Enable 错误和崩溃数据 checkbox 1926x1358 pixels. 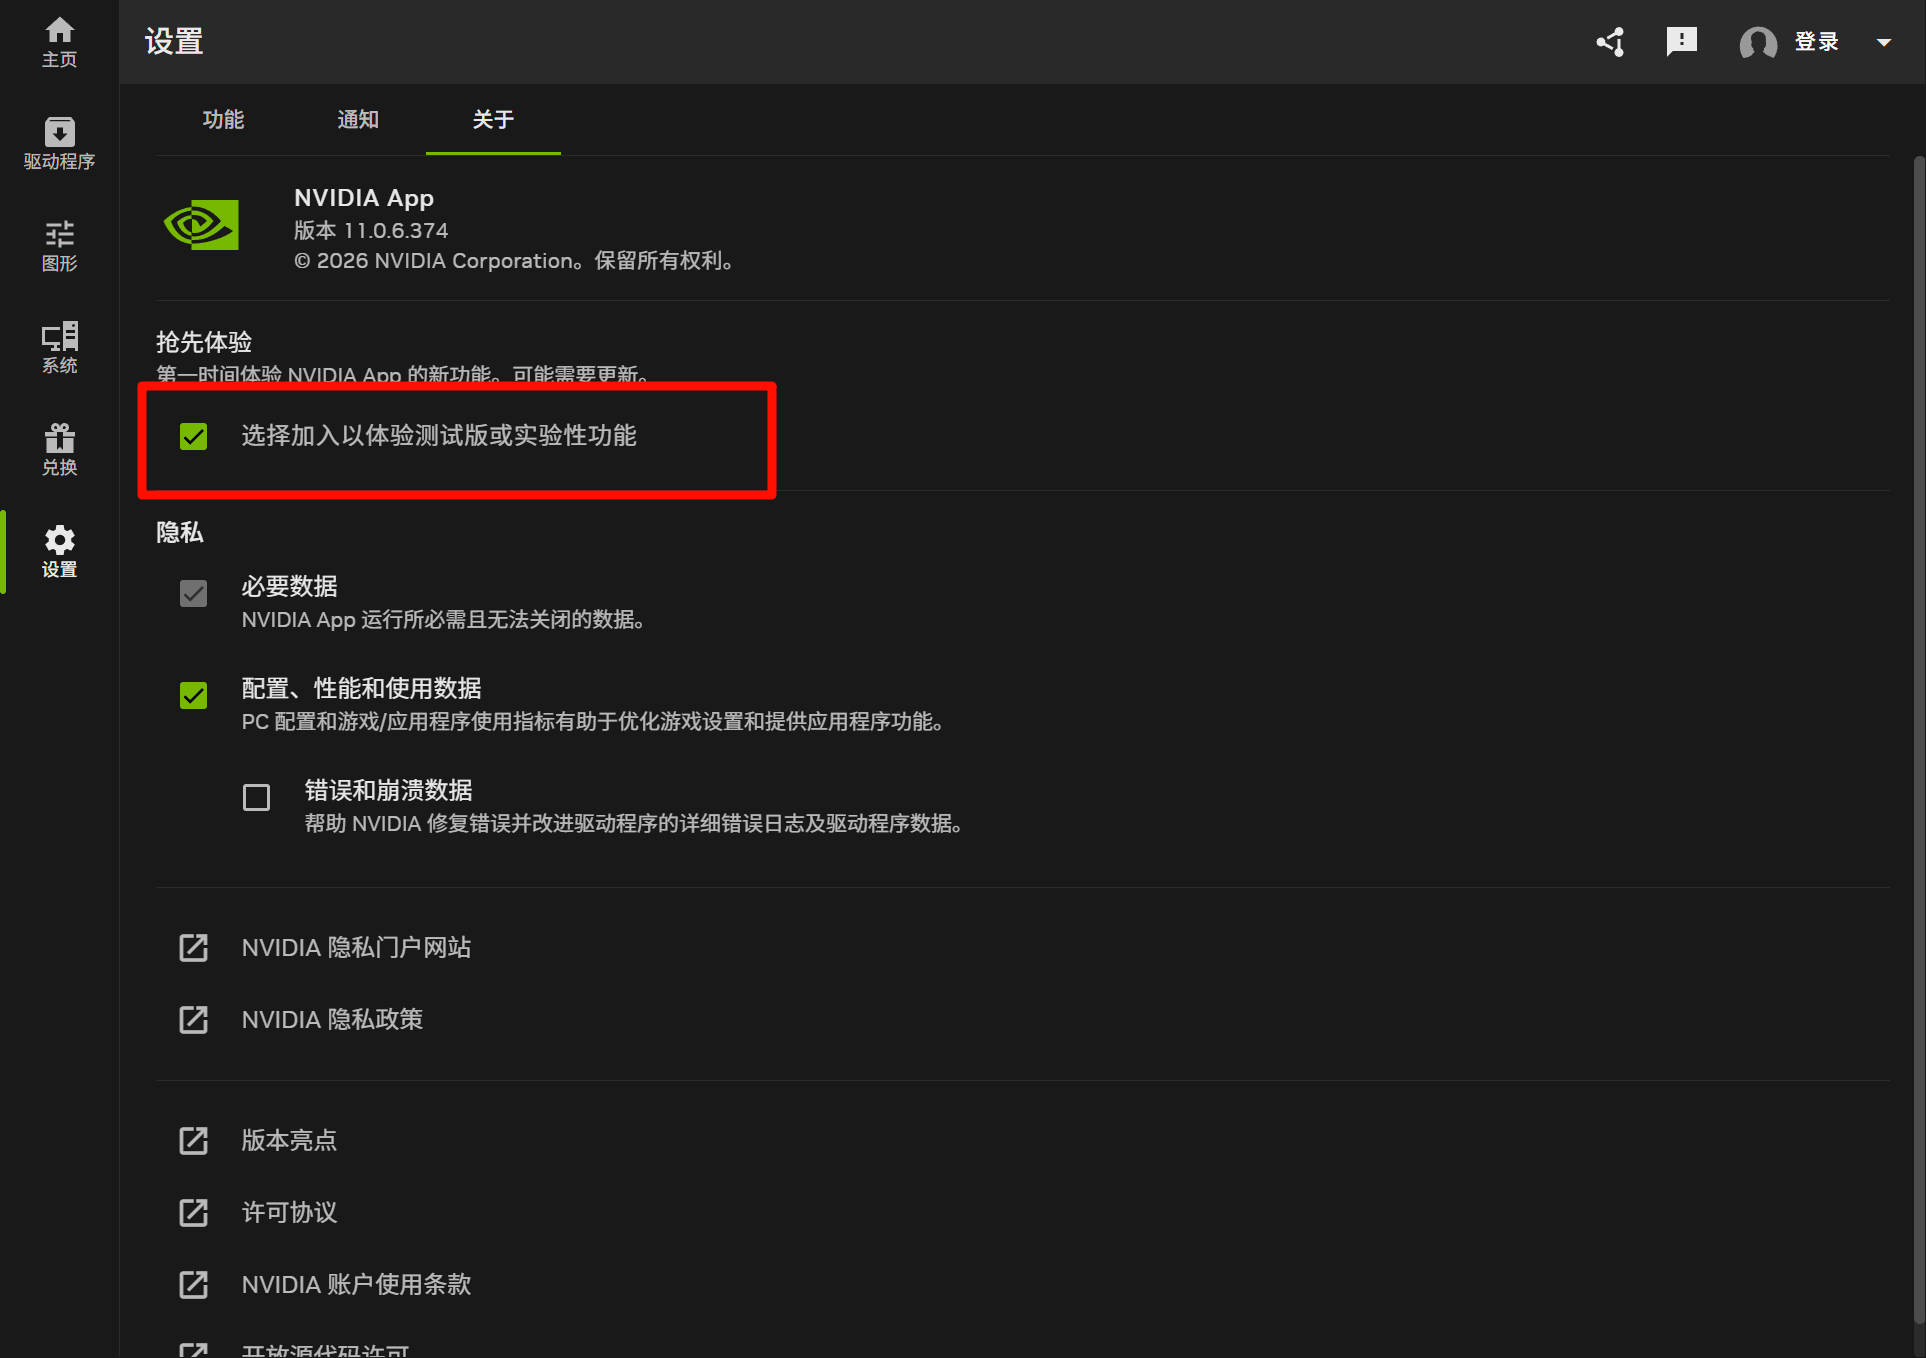pyautogui.click(x=256, y=797)
